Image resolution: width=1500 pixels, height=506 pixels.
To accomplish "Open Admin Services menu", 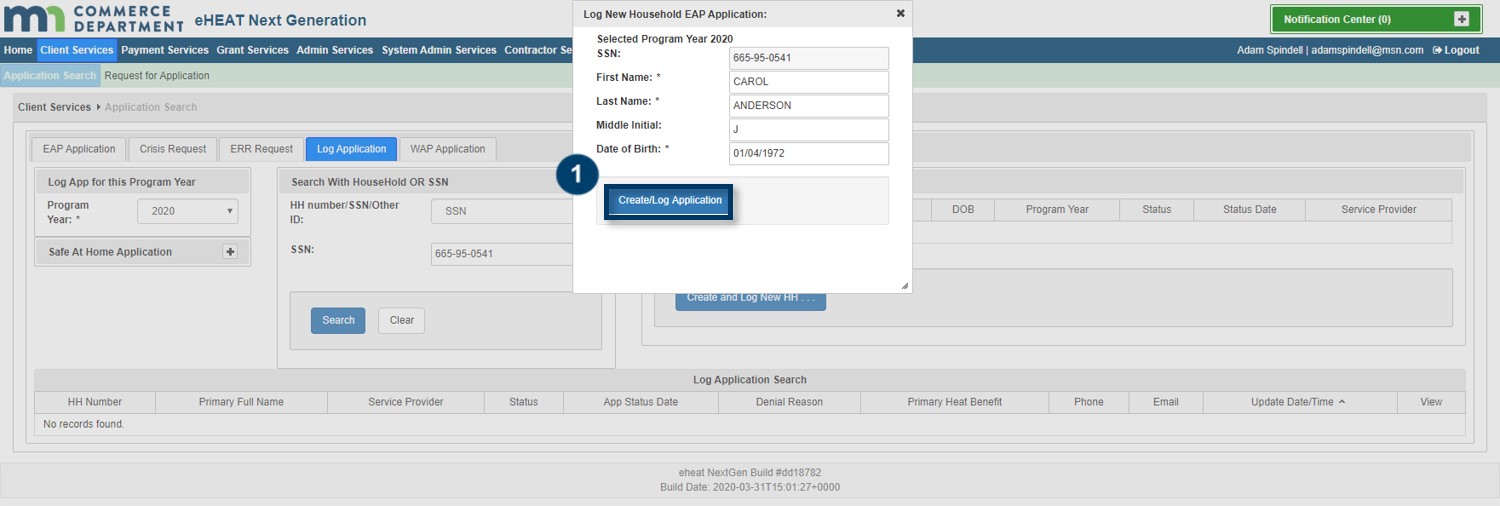I will coord(335,50).
